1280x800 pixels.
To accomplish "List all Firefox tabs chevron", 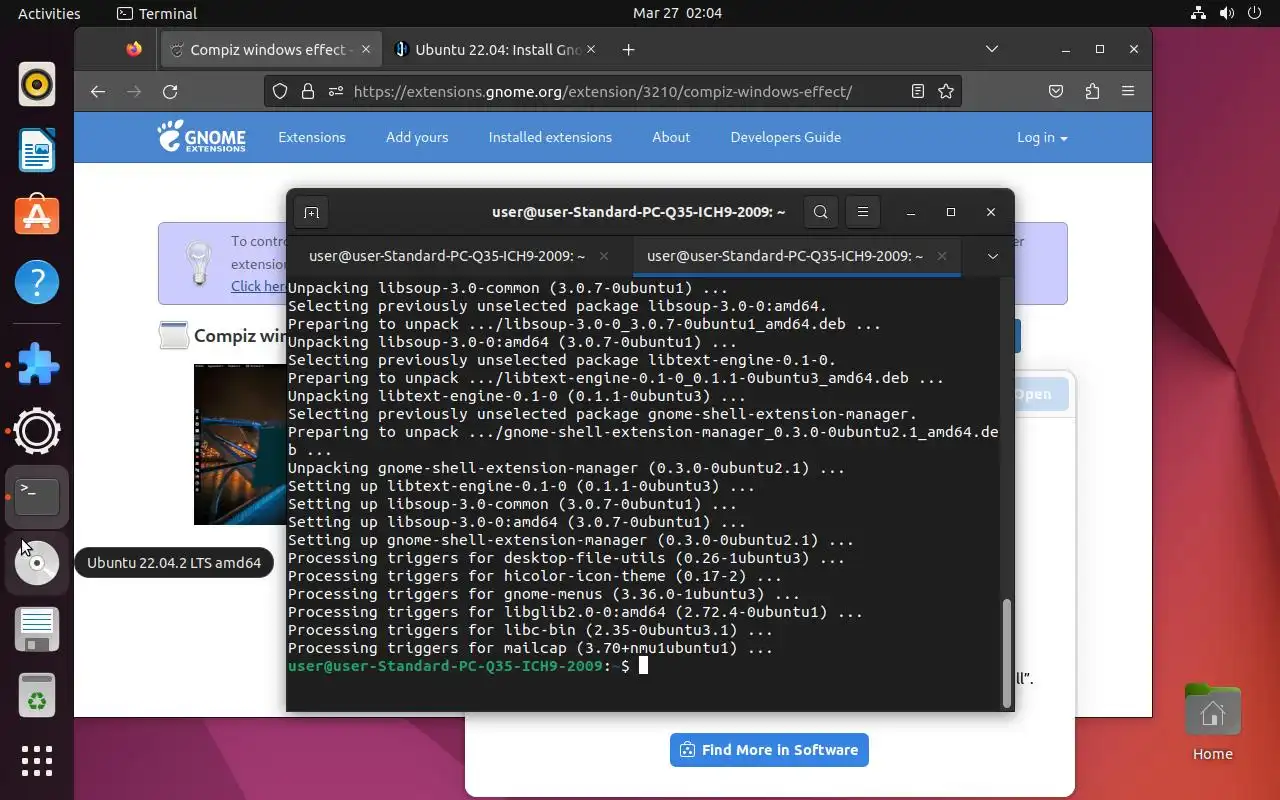I will tap(992, 49).
